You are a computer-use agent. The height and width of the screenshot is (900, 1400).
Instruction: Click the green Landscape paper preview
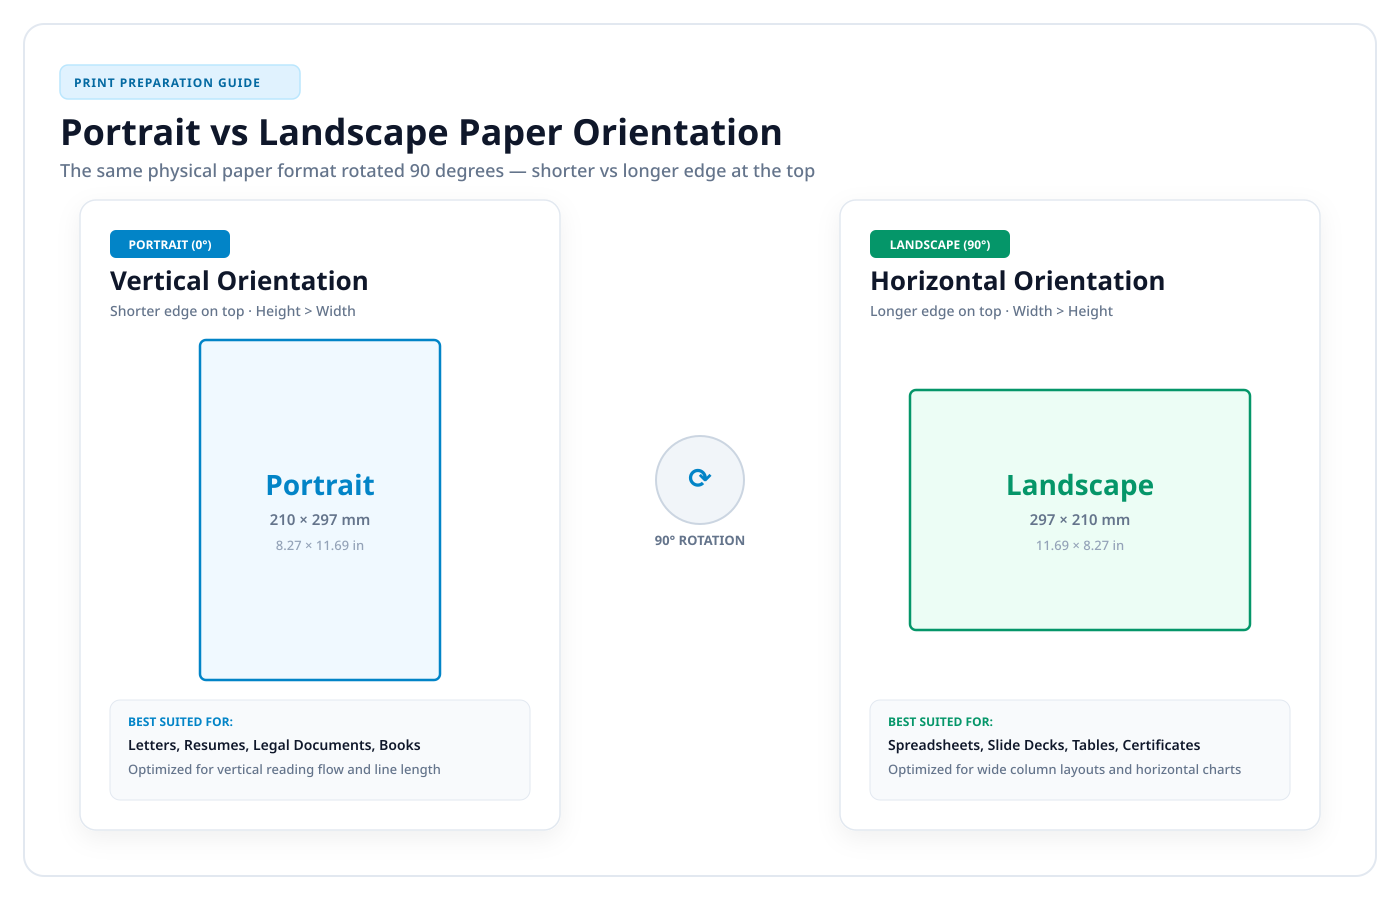click(1080, 510)
